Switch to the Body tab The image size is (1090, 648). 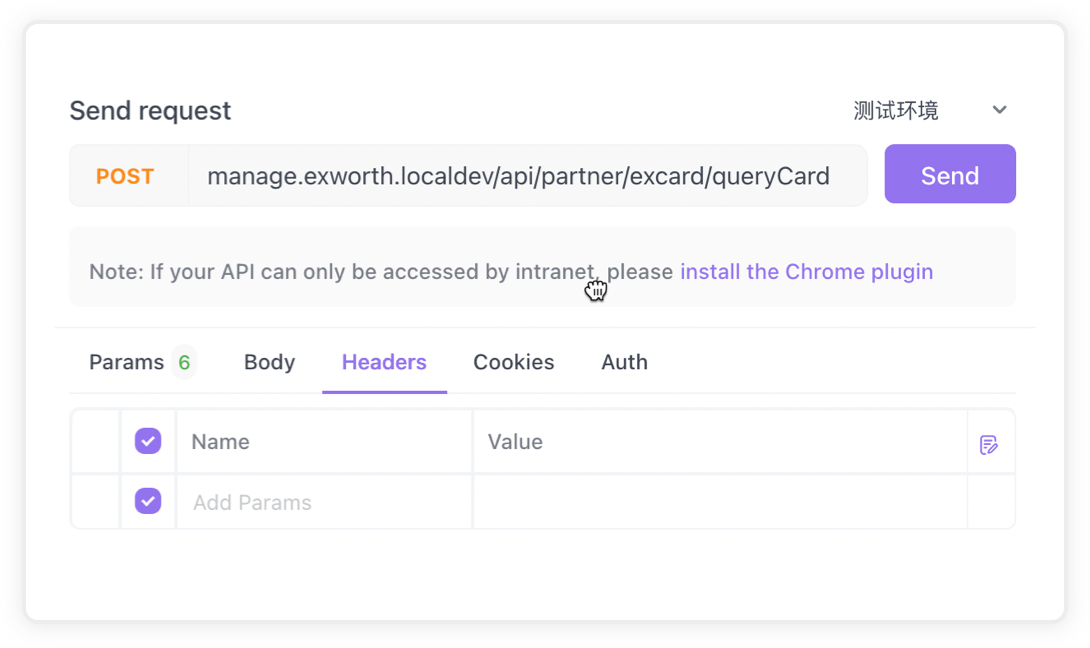point(269,362)
